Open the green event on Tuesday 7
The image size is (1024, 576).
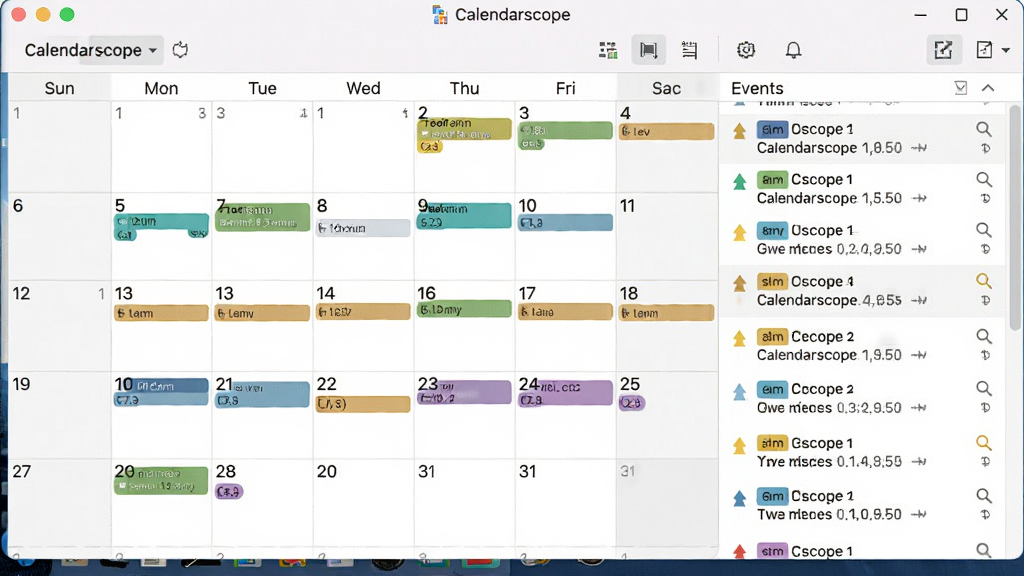click(x=262, y=217)
